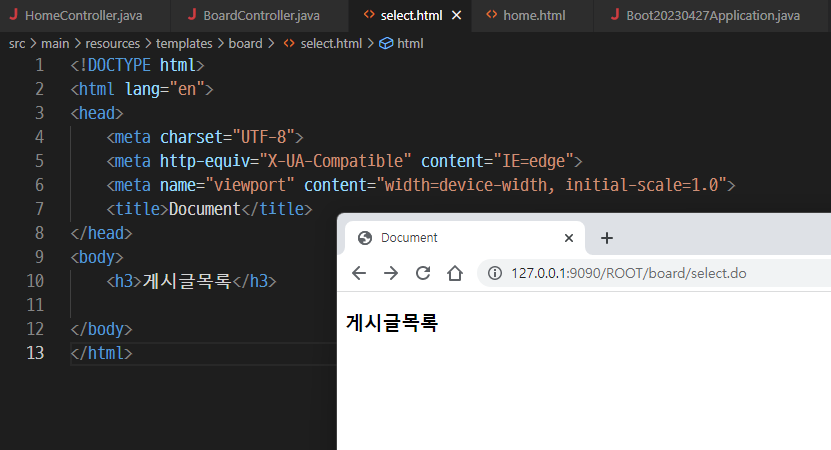The height and width of the screenshot is (450, 831).
Task: Open the board breadcrumb segment
Action: [x=245, y=43]
